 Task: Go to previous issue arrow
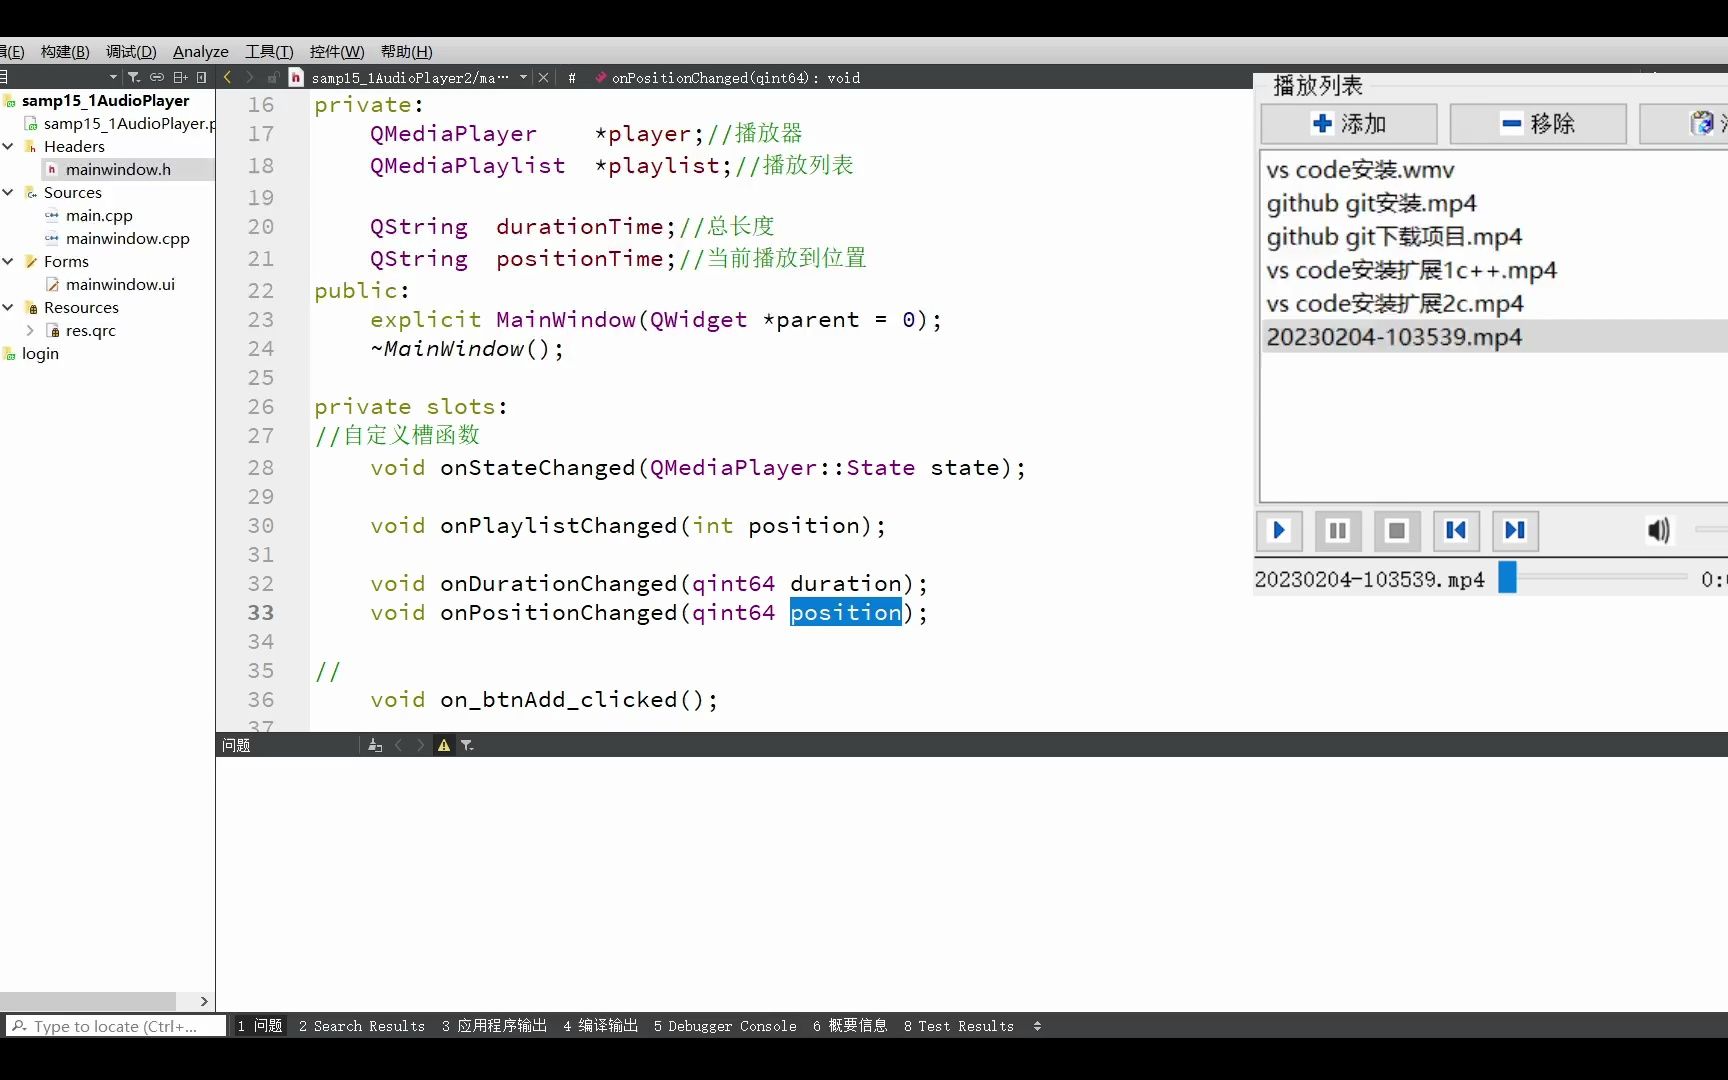click(399, 745)
